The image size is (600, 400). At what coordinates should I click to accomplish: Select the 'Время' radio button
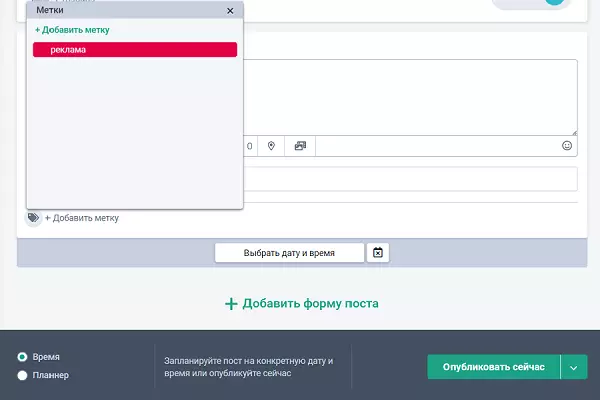[x=22, y=357]
